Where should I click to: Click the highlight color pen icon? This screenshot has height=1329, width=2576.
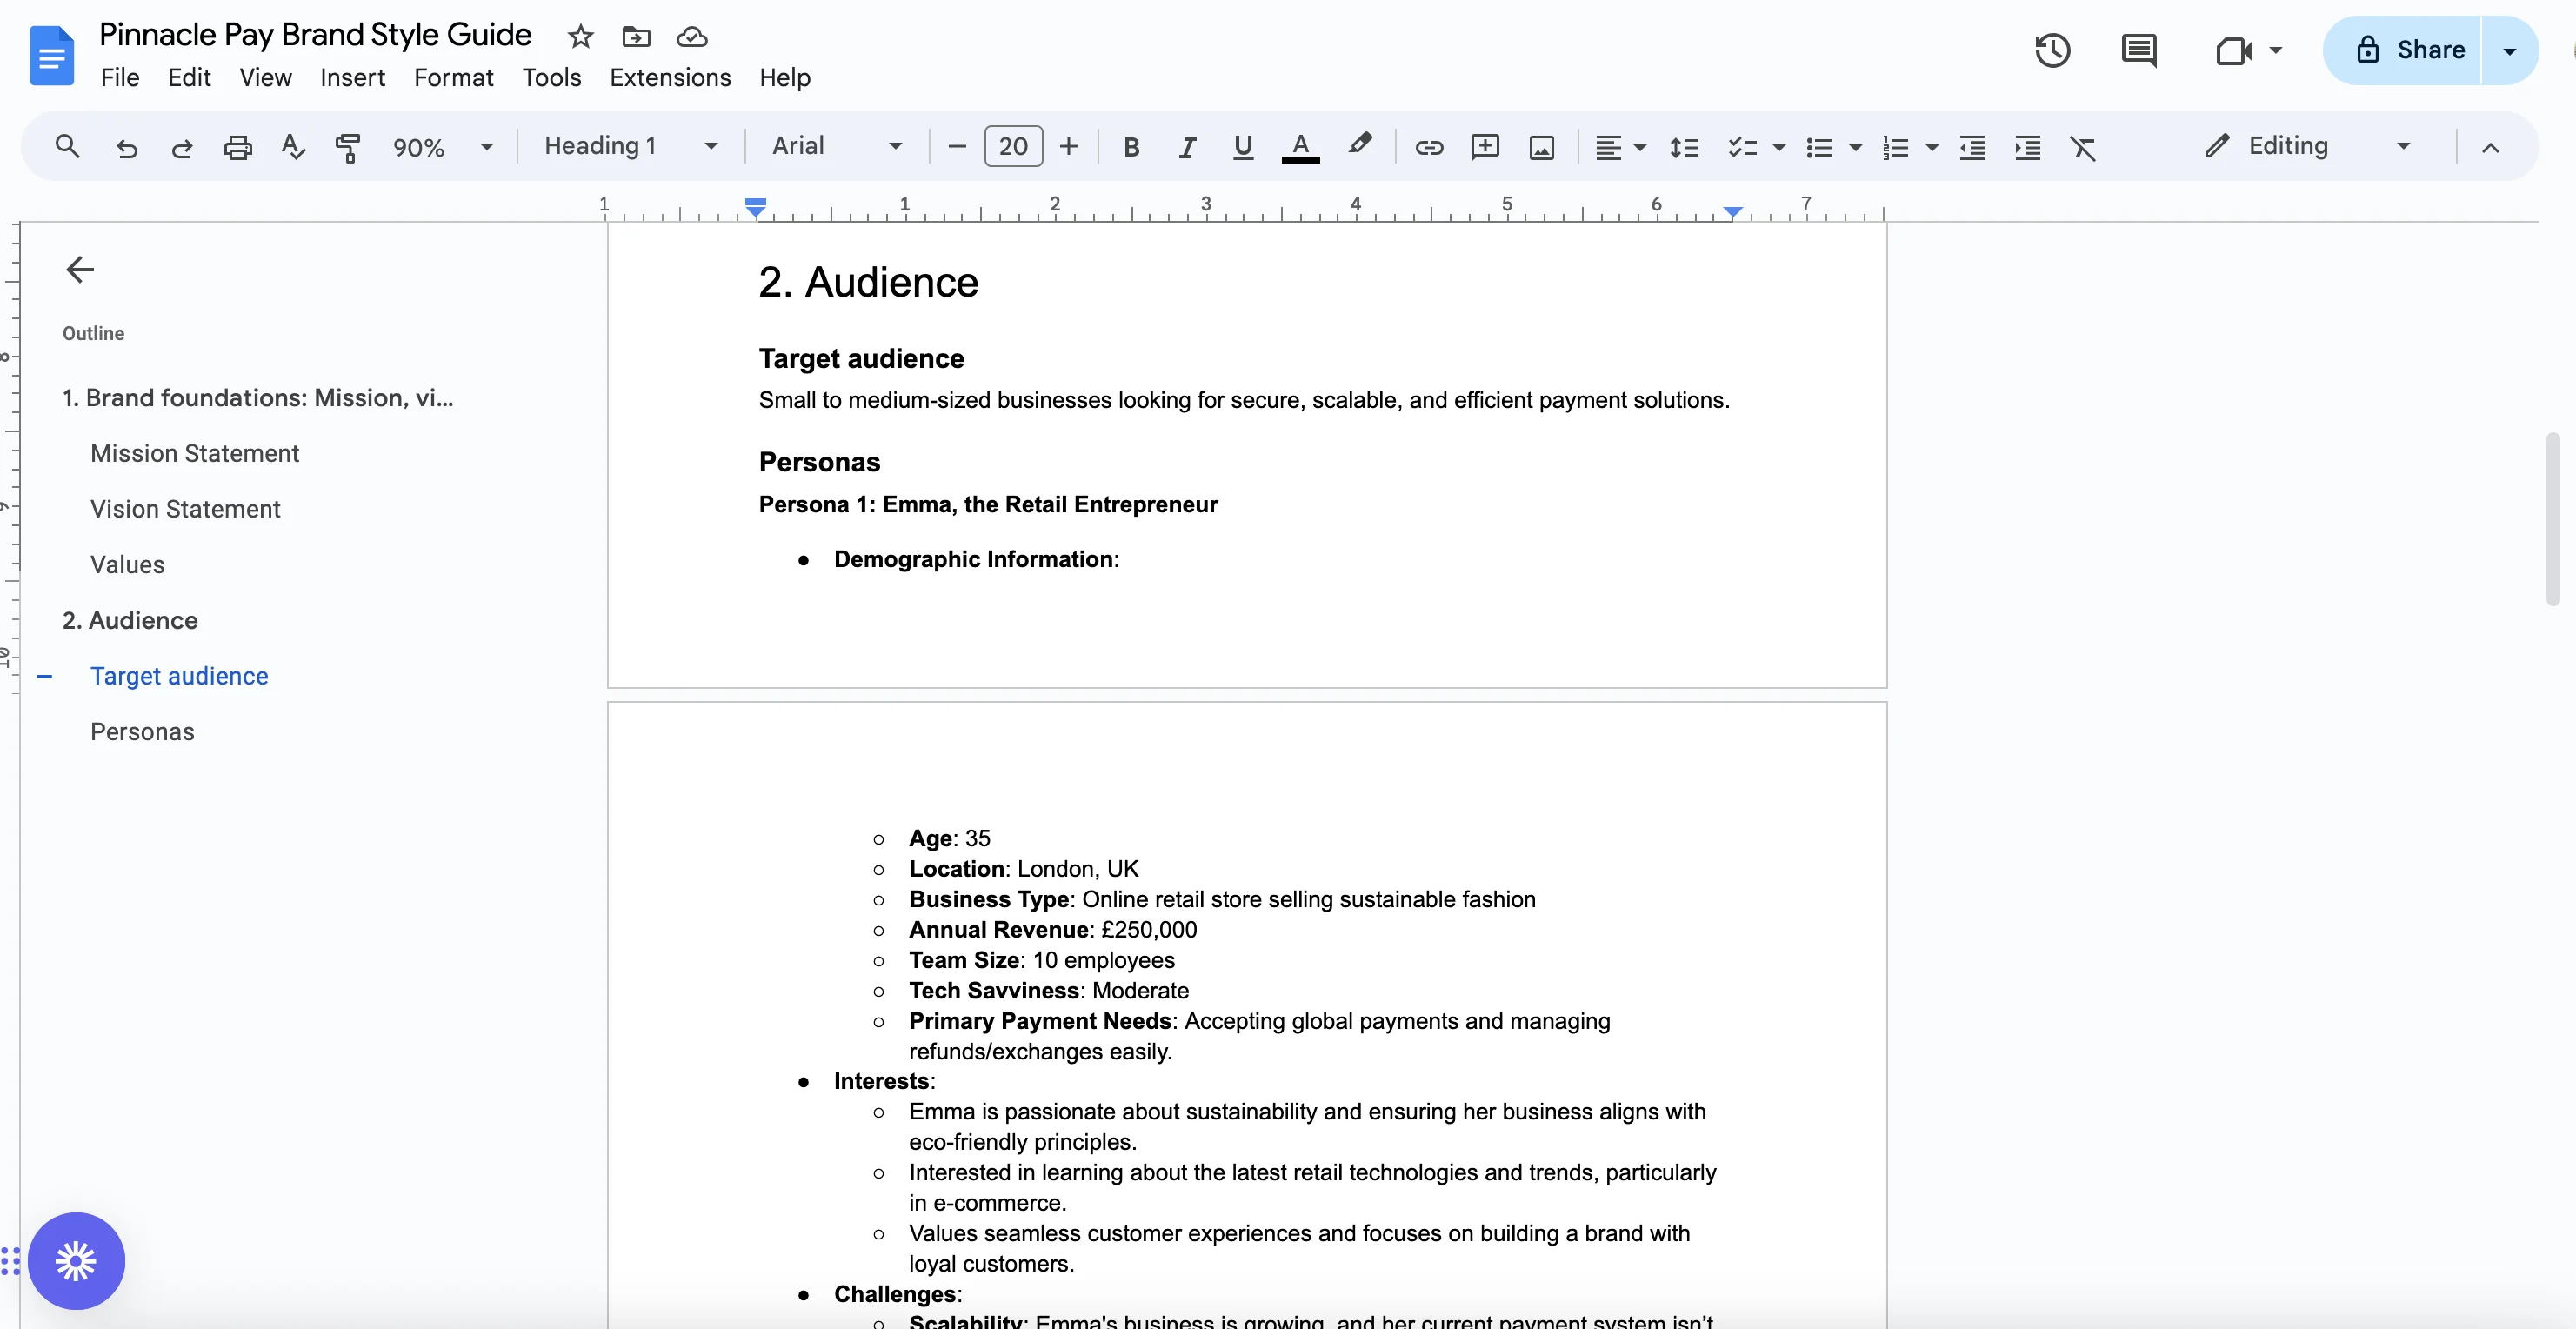tap(1359, 145)
